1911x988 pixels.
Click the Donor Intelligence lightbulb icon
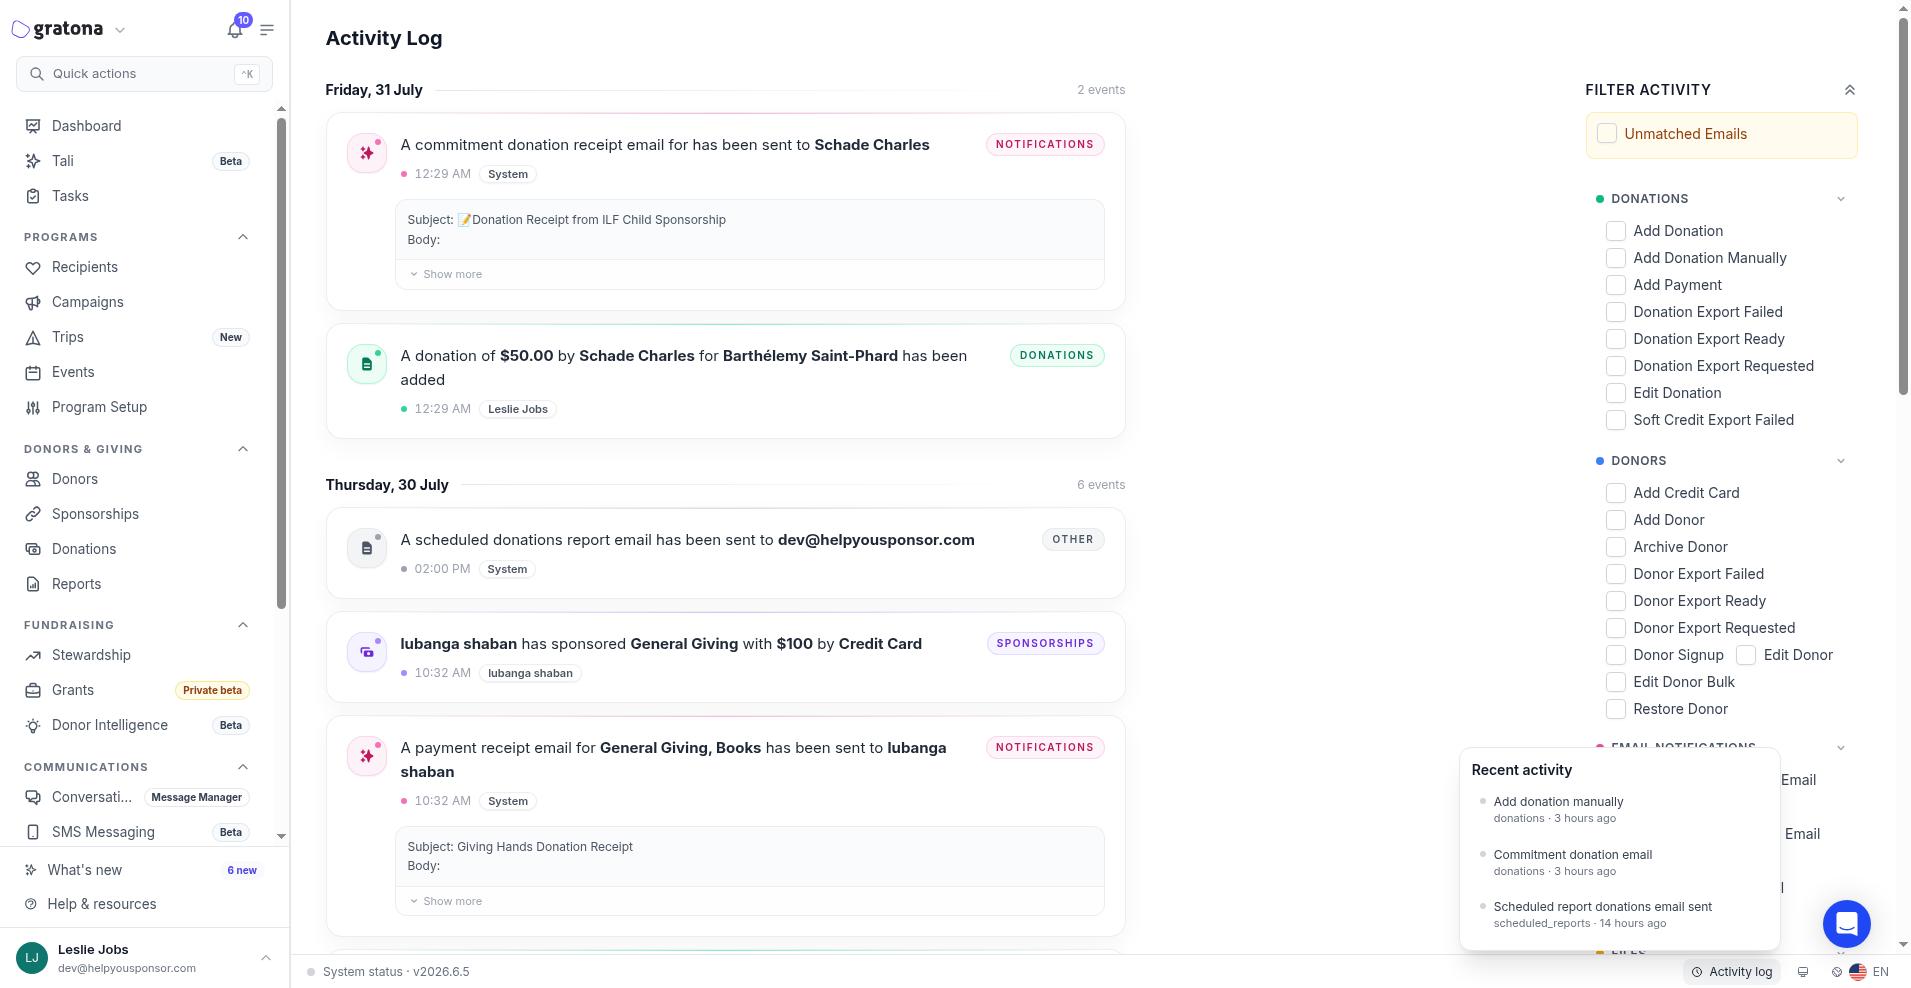point(33,725)
